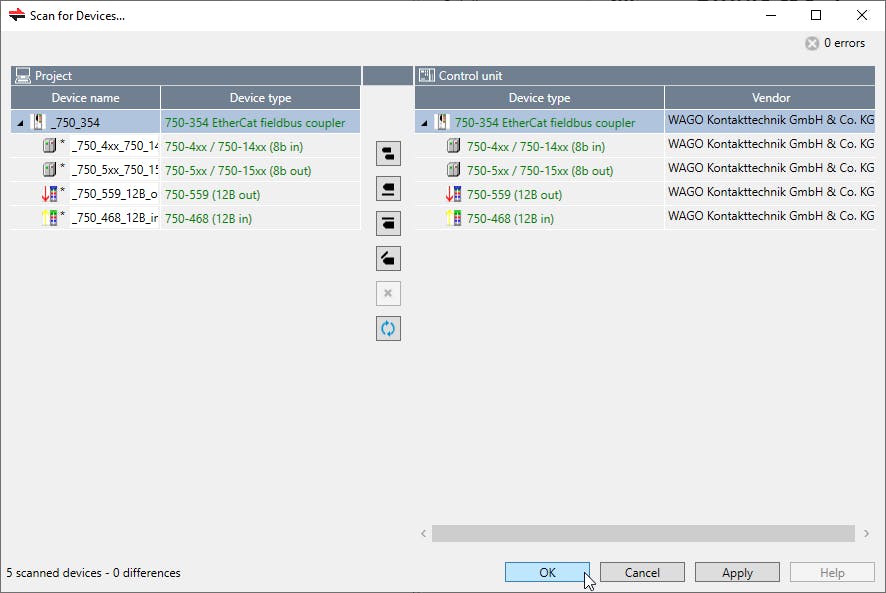This screenshot has height=593, width=886.
Task: Select the _750_468_12B_ir device name
Action: (115, 218)
